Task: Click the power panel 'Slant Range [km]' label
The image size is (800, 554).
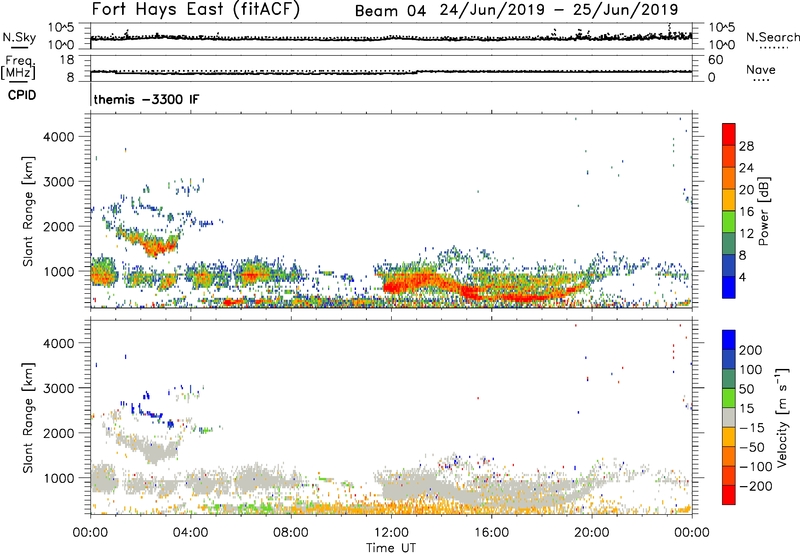Action: [x=28, y=211]
